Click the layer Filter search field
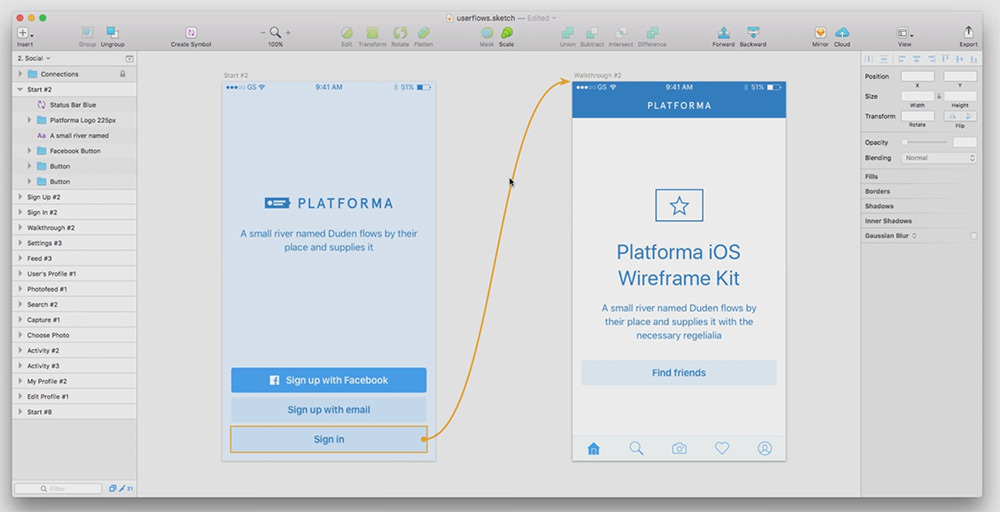The height and width of the screenshot is (512, 1000). [58, 488]
